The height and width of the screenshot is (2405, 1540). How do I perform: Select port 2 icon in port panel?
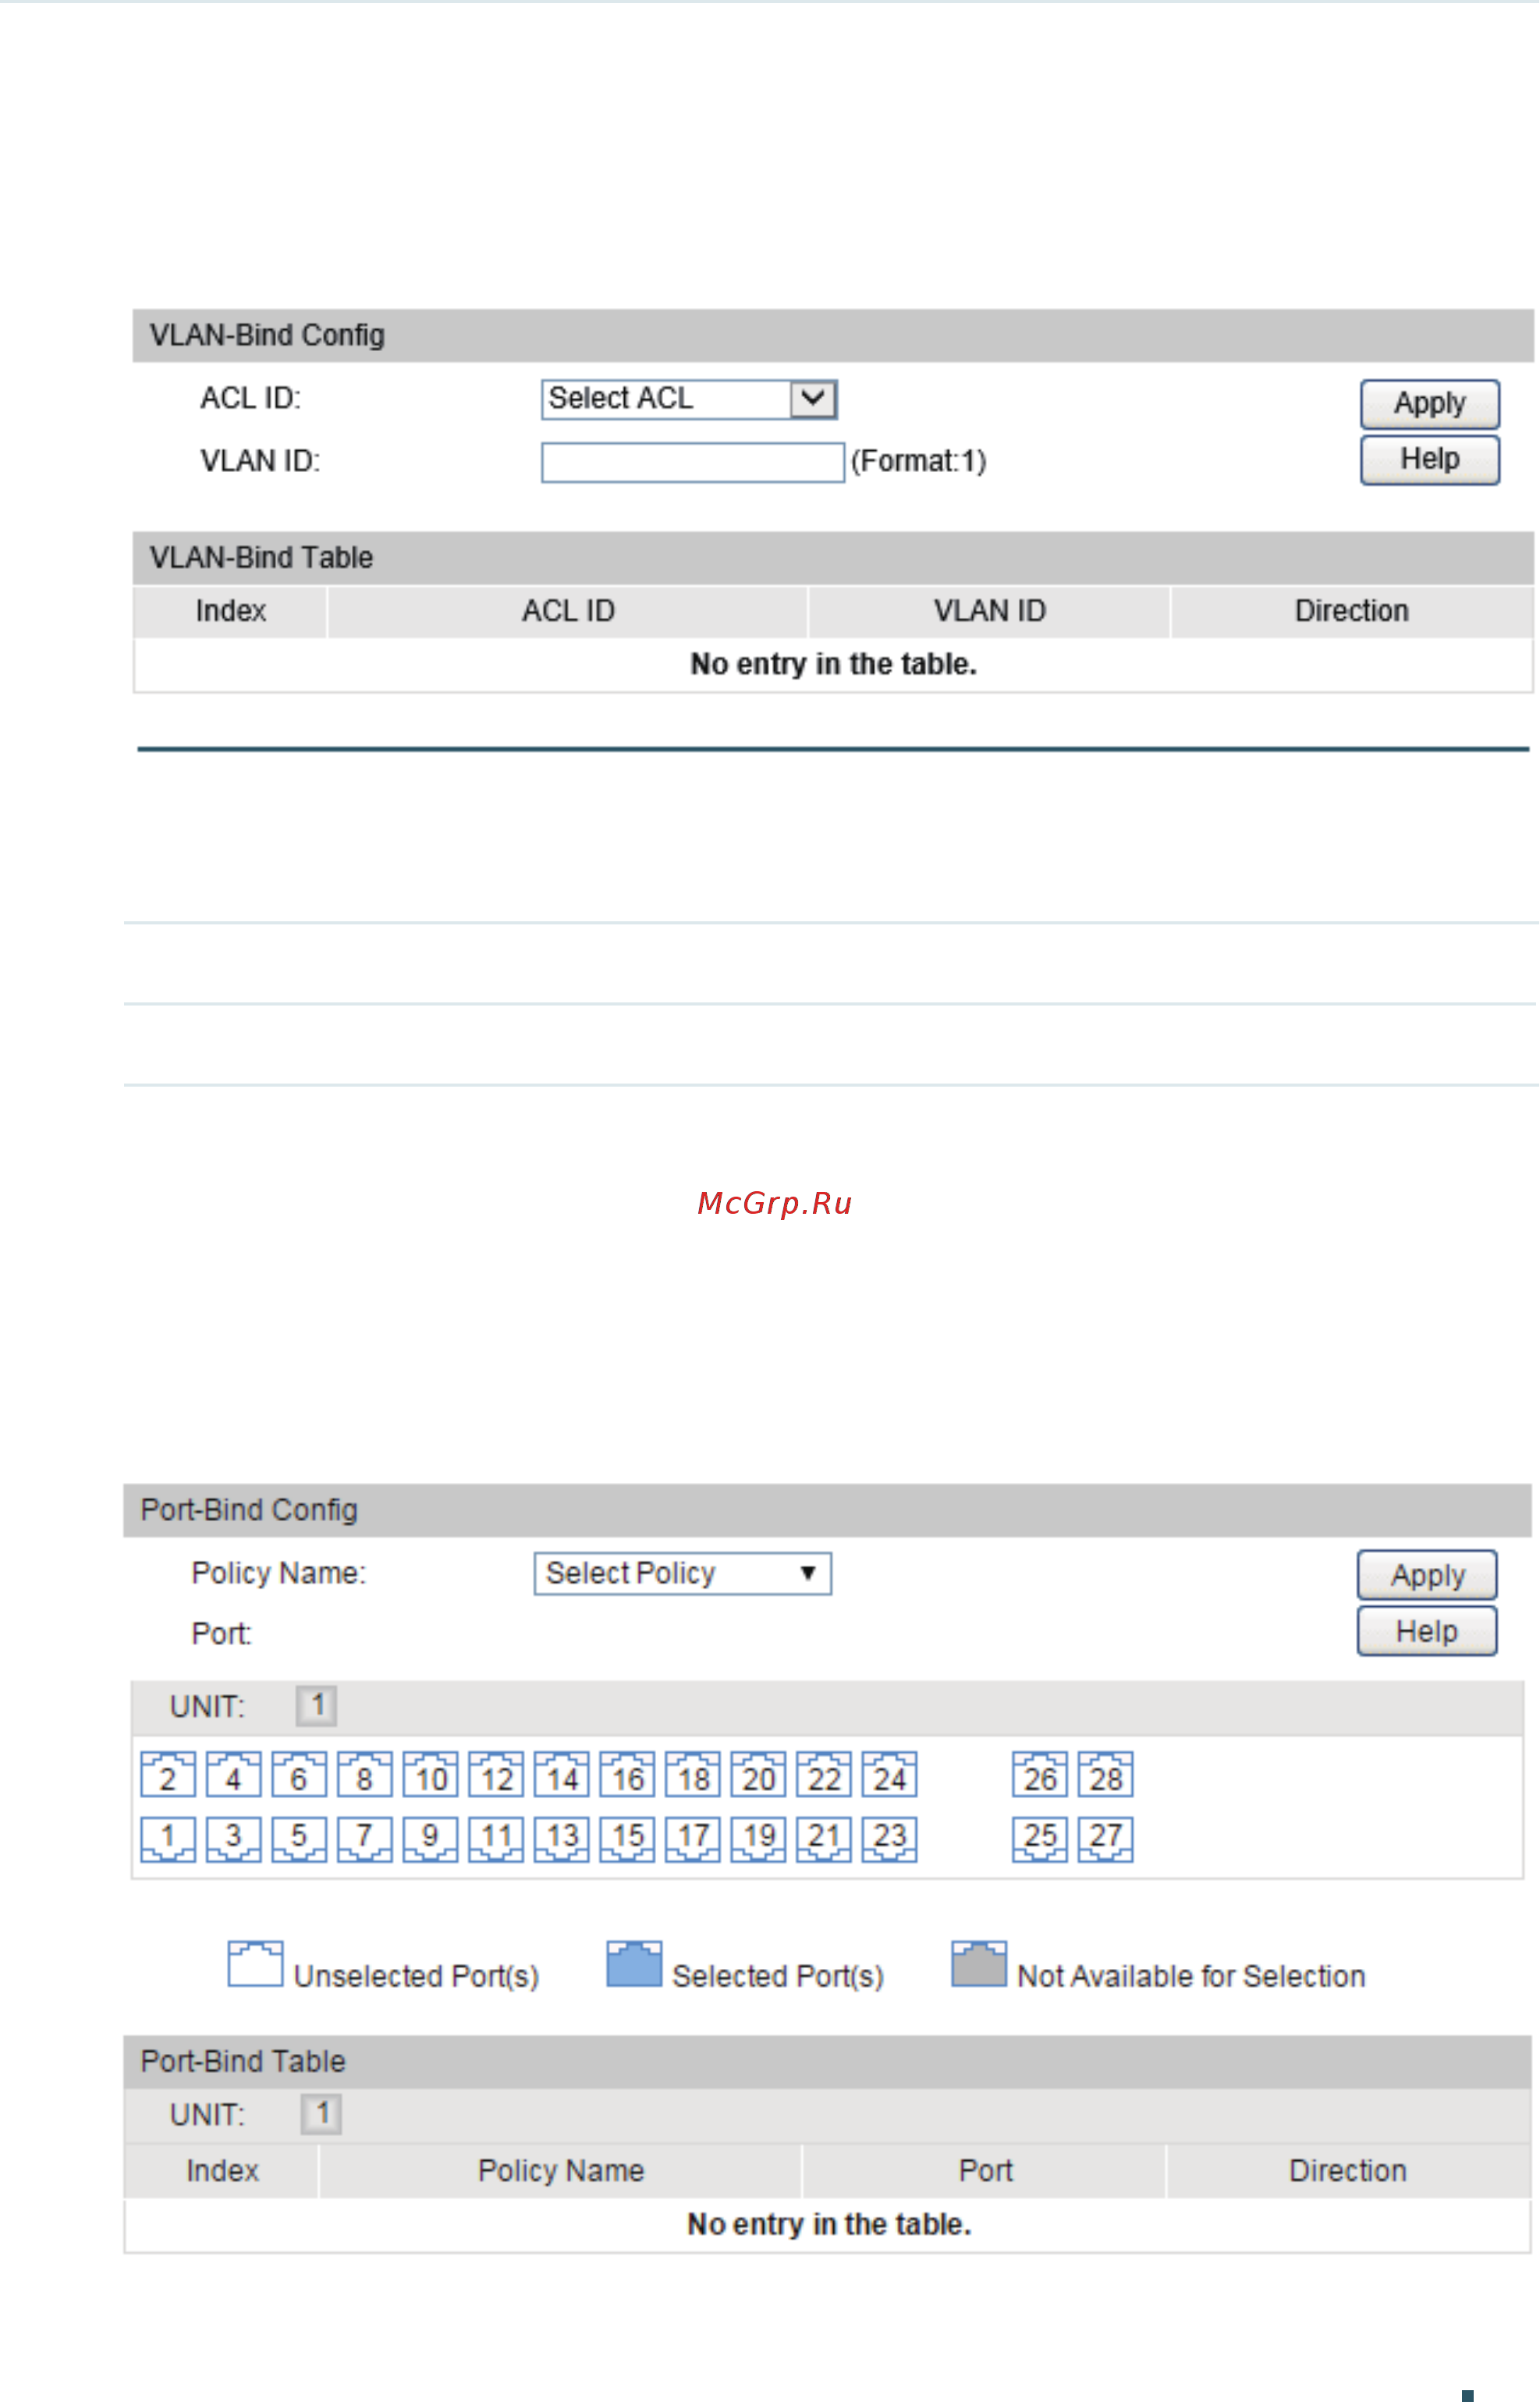coord(168,1775)
